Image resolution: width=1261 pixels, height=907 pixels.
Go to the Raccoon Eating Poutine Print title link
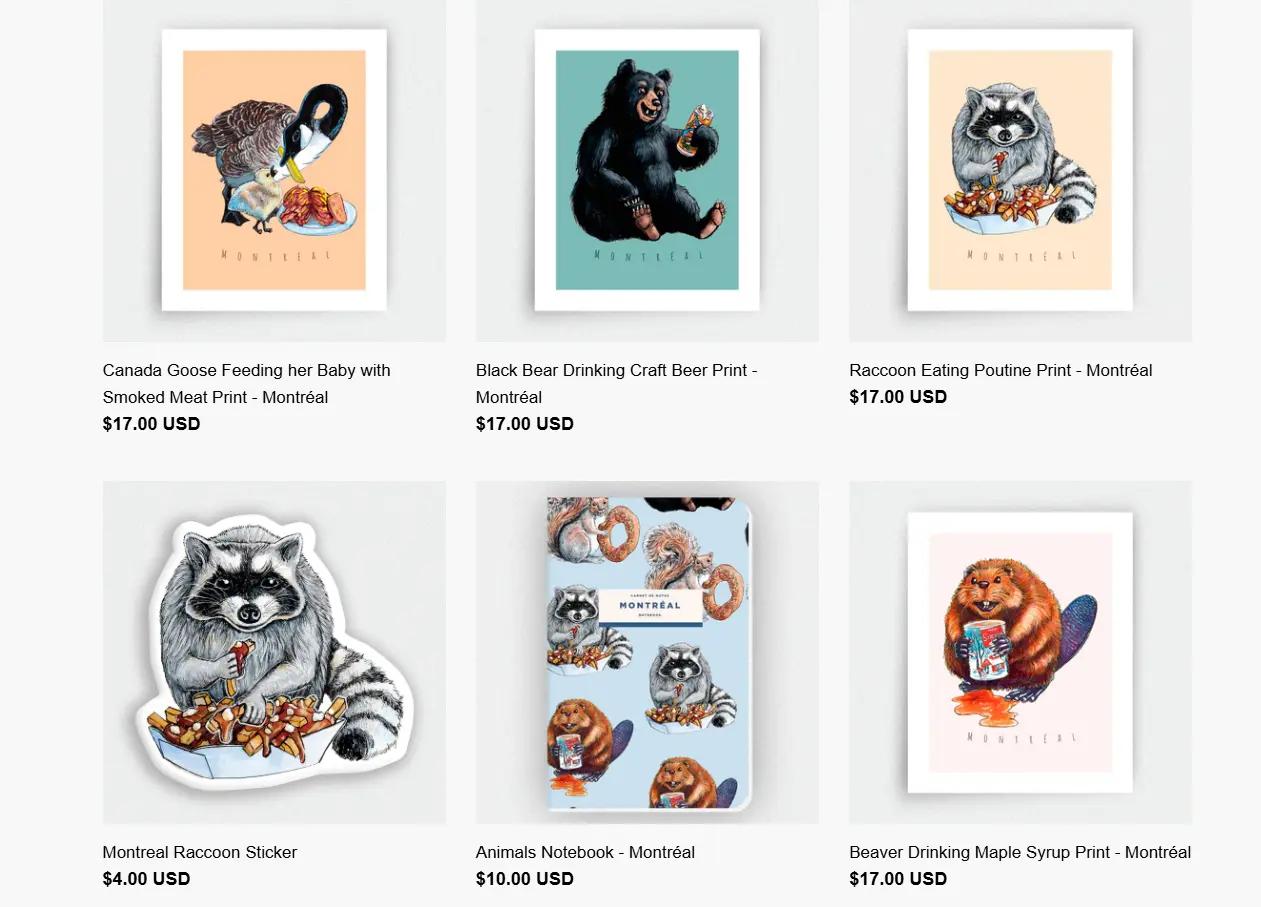[1000, 370]
